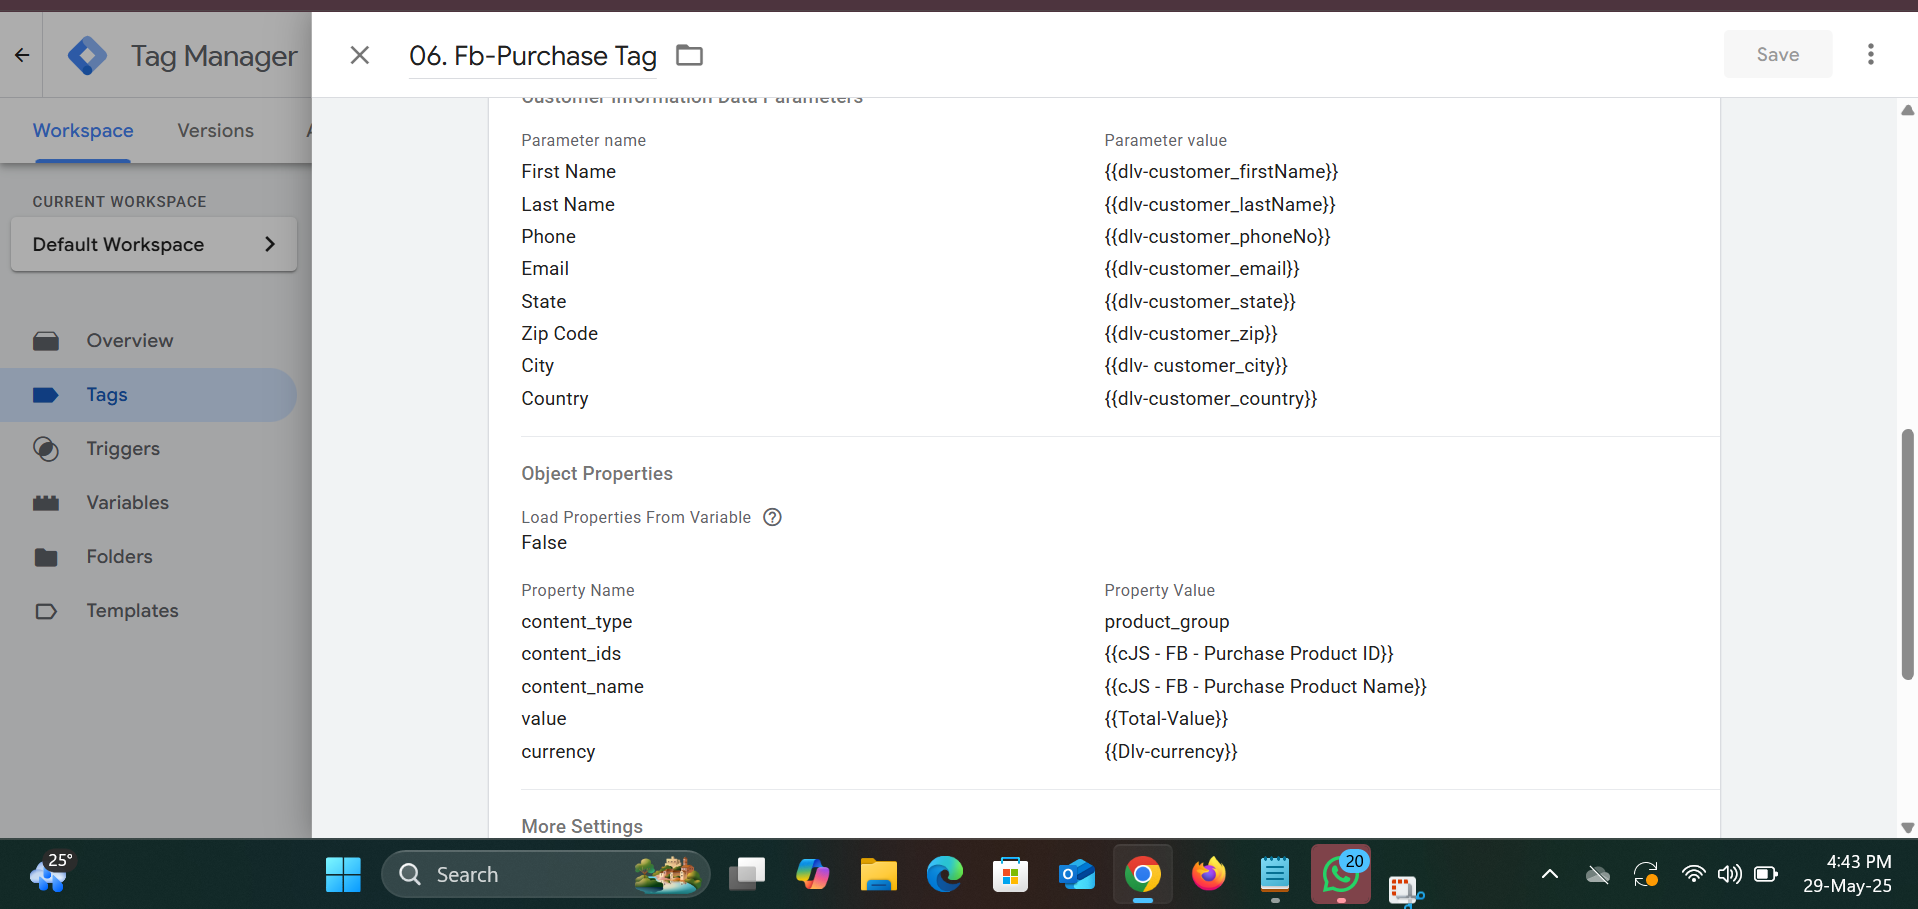The width and height of the screenshot is (1918, 909).
Task: Go back using the left arrow icon
Action: 22,55
